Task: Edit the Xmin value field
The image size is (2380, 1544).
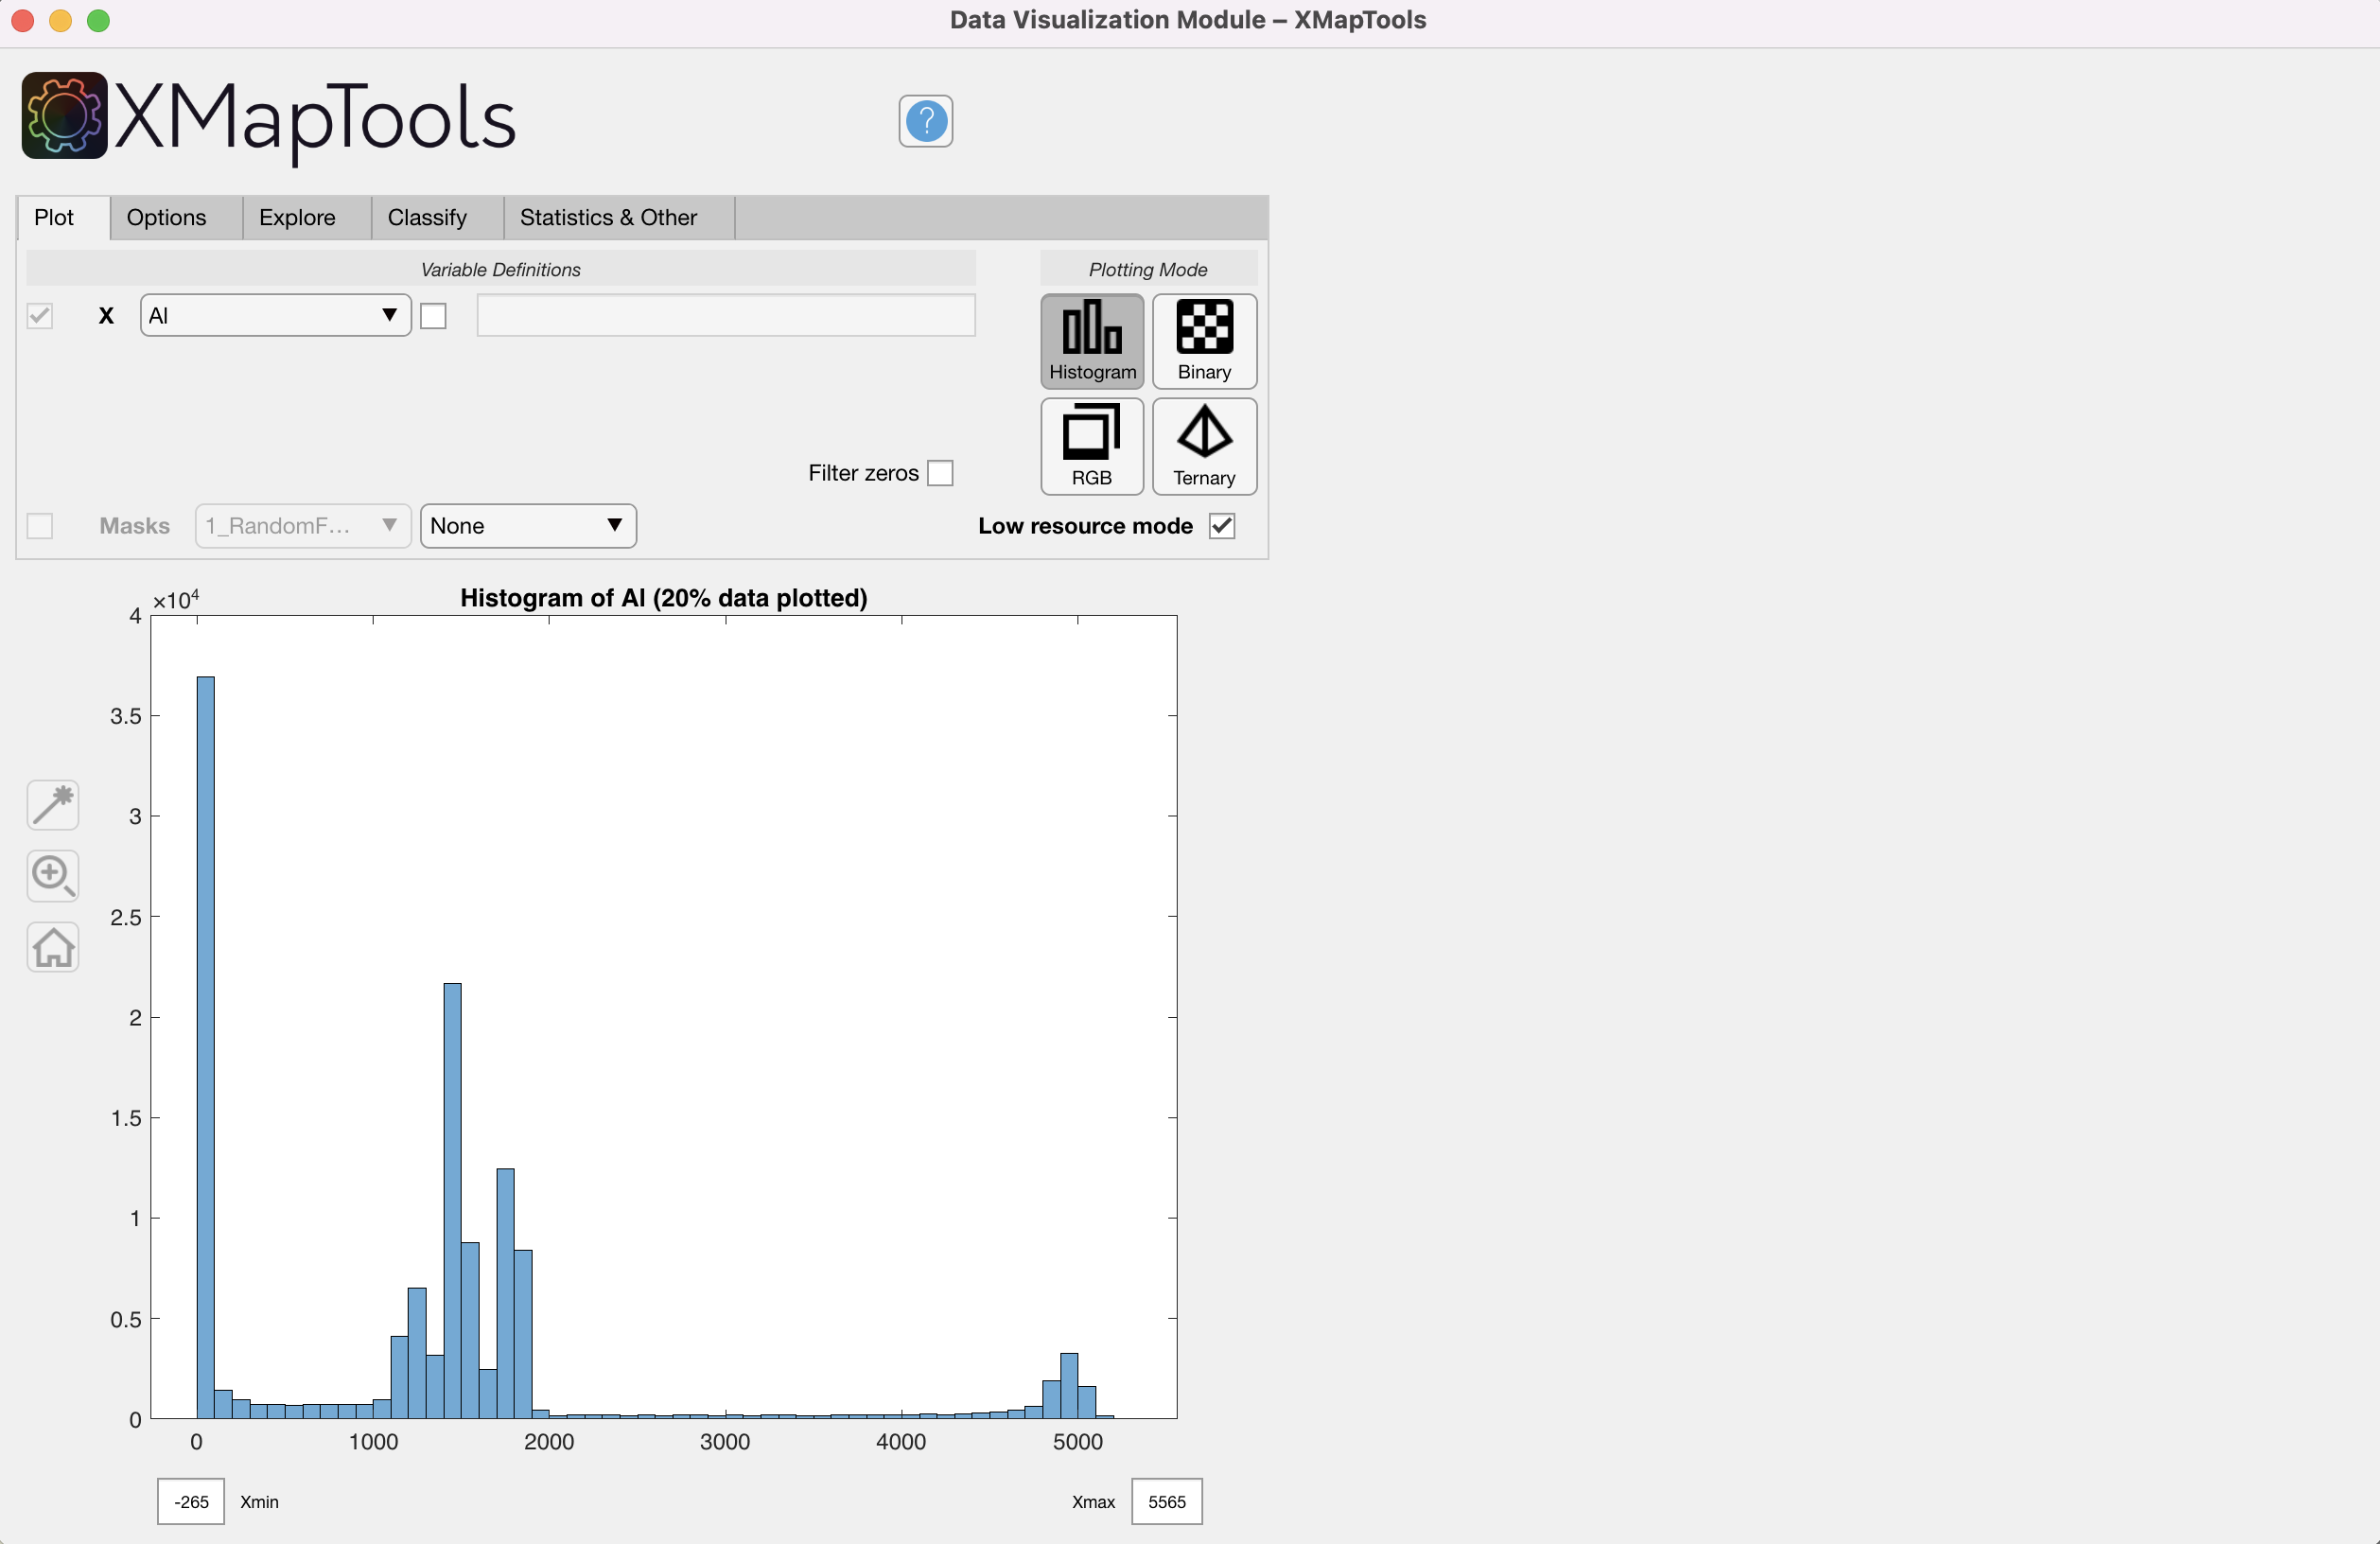Action: click(190, 1501)
